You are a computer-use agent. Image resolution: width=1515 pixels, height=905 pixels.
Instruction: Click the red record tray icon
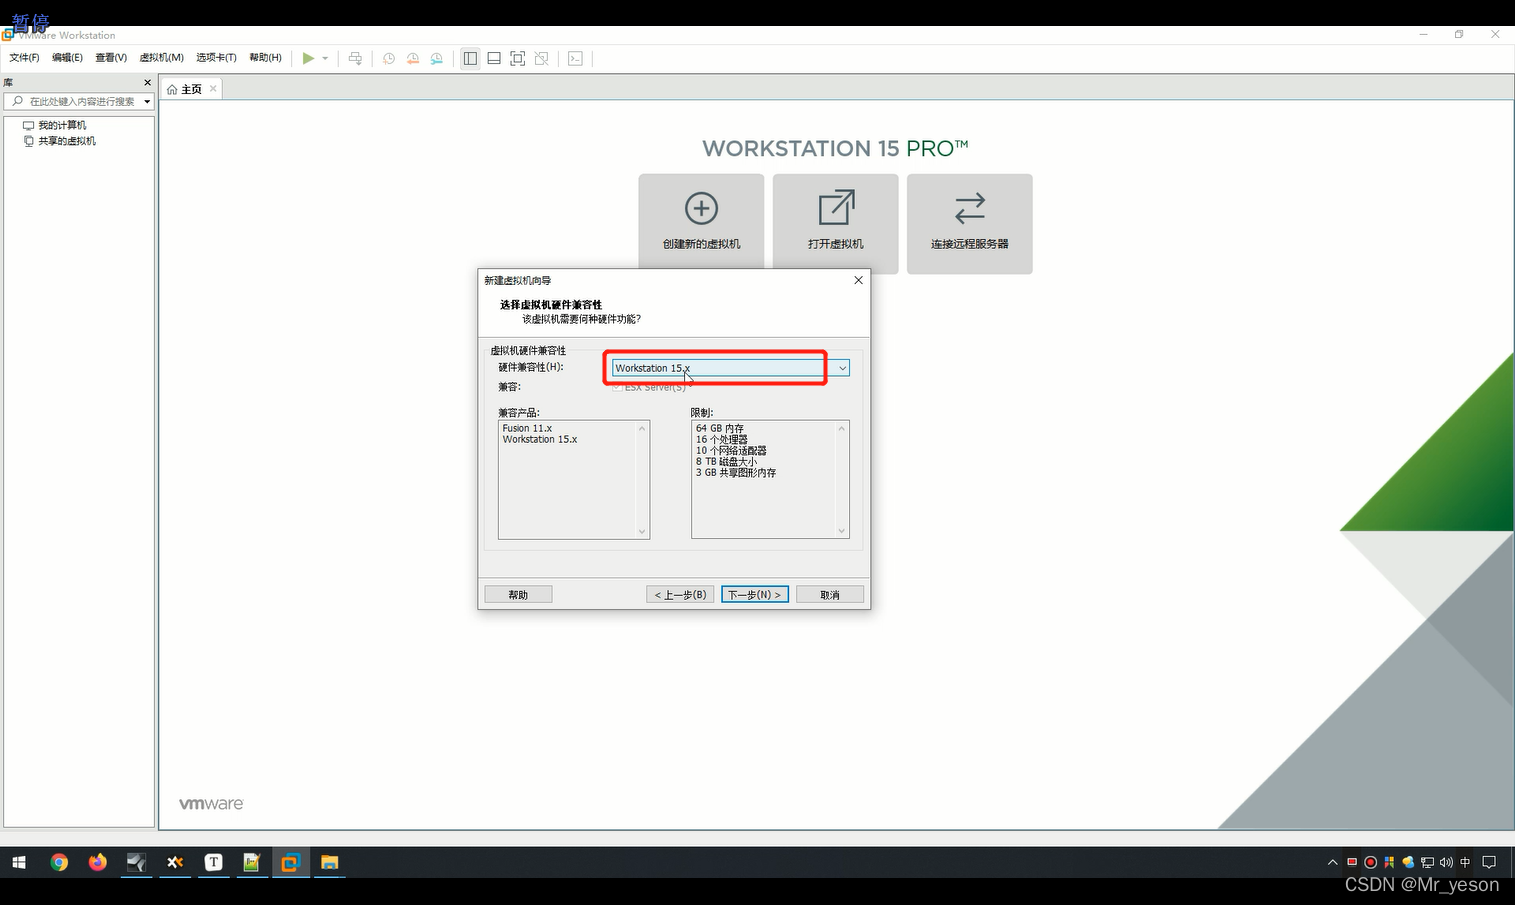(x=1371, y=862)
